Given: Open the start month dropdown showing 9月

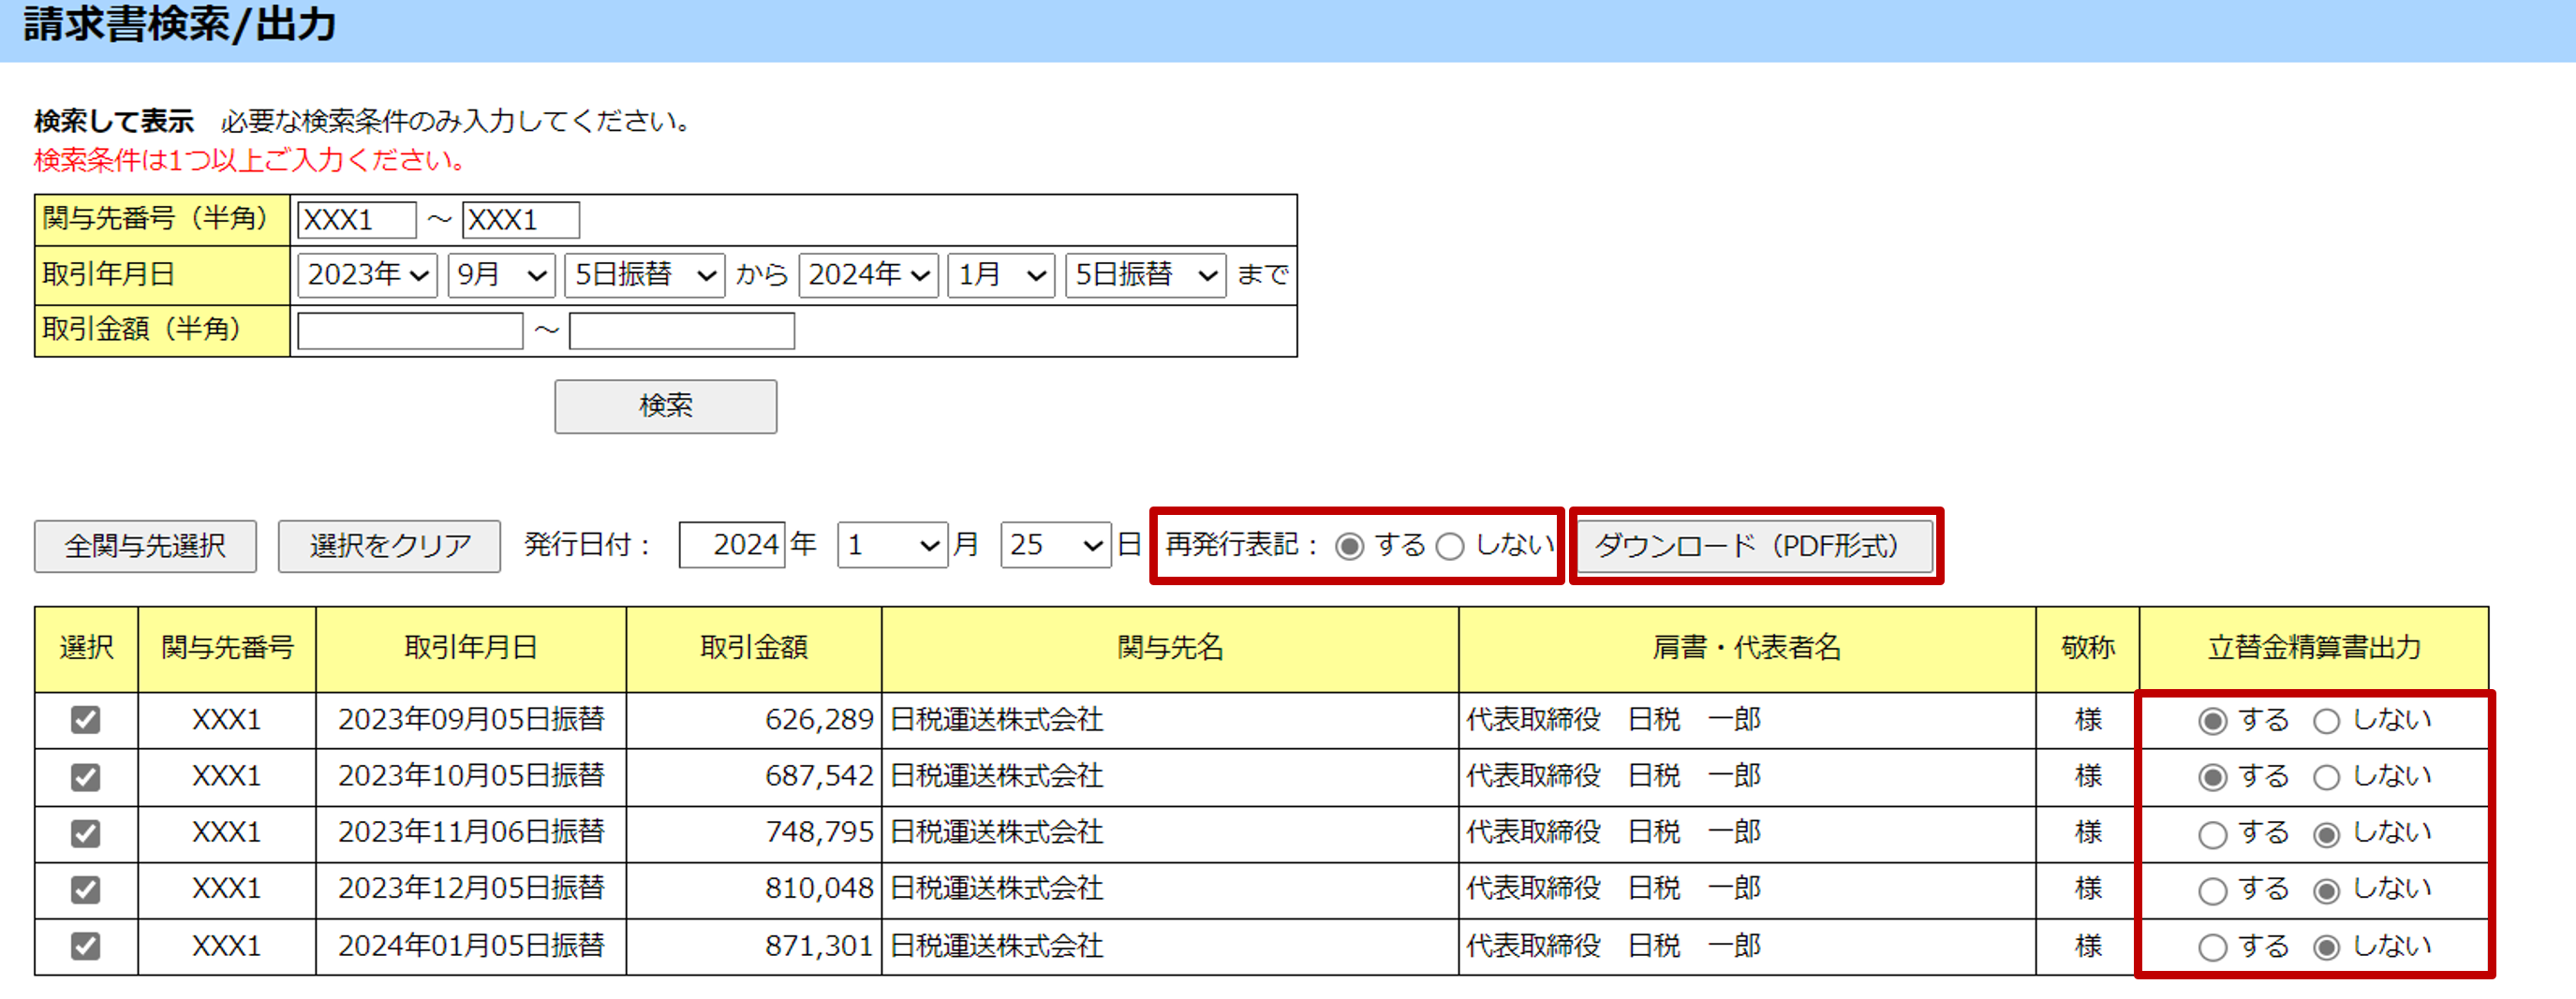Looking at the screenshot, I should point(501,275).
